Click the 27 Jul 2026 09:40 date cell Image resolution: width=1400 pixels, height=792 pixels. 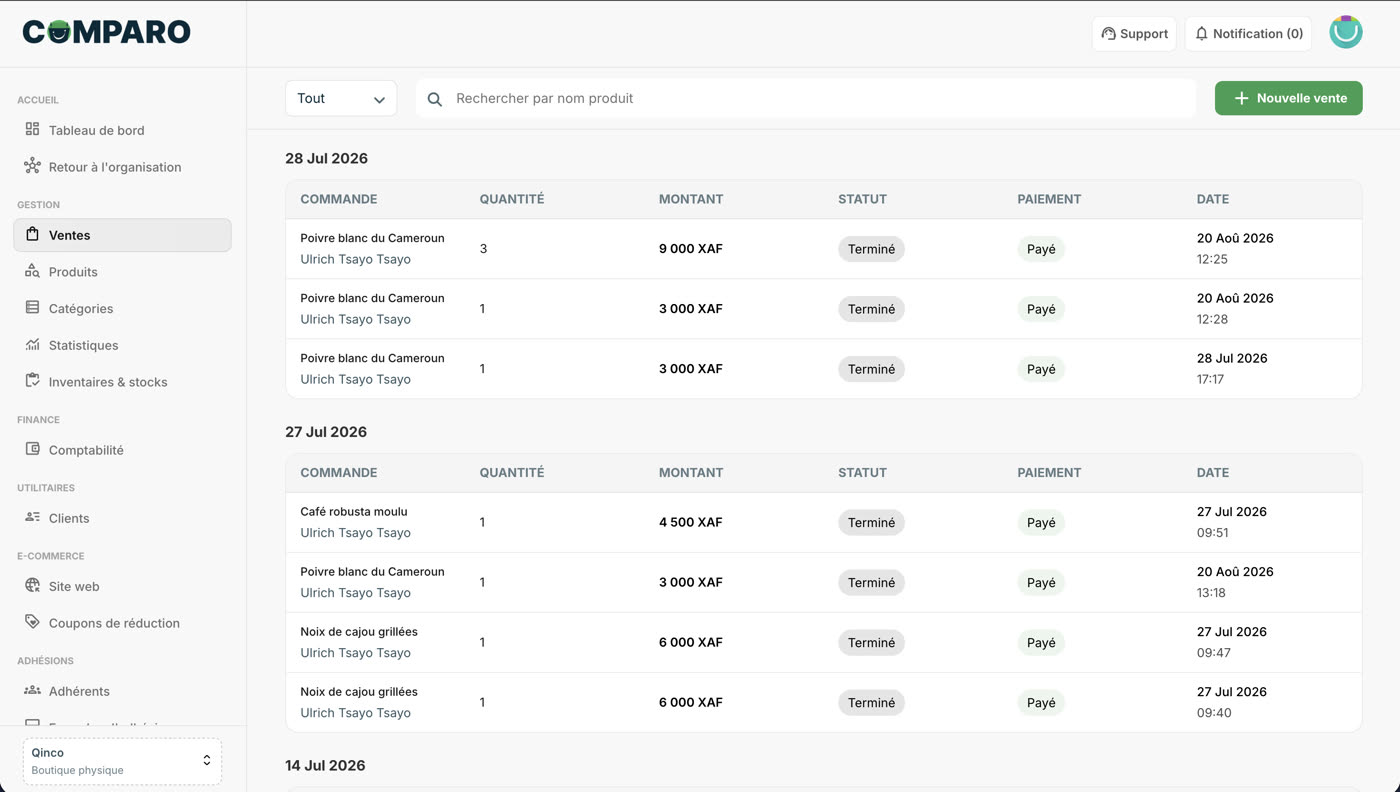pos(1232,702)
